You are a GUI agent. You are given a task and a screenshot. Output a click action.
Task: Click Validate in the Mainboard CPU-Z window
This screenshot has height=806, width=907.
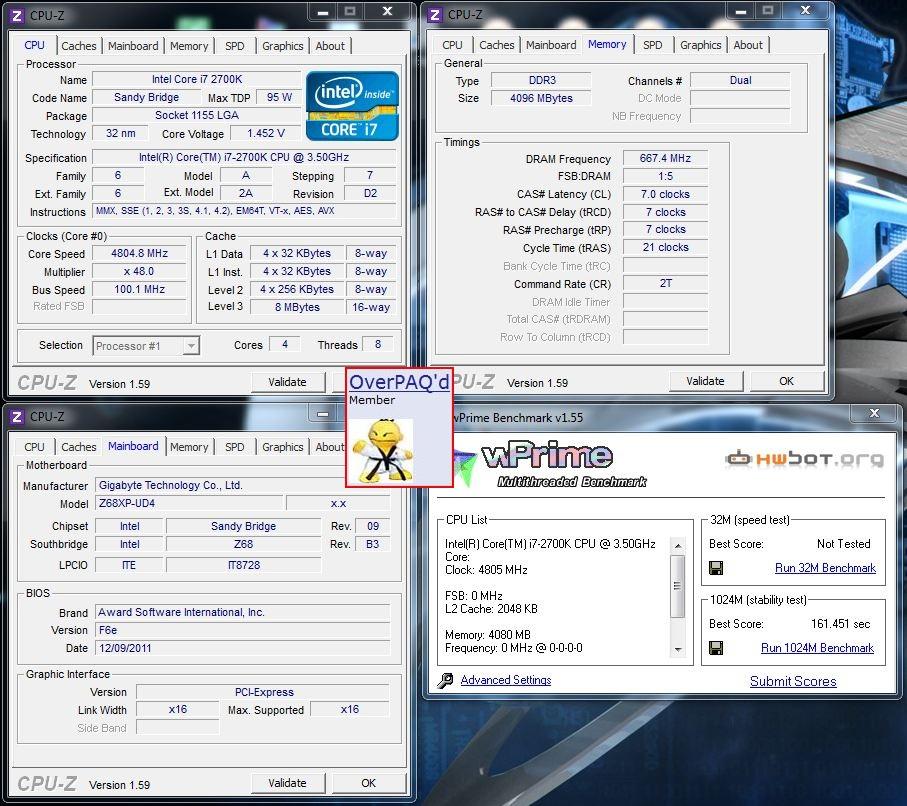pyautogui.click(x=287, y=783)
